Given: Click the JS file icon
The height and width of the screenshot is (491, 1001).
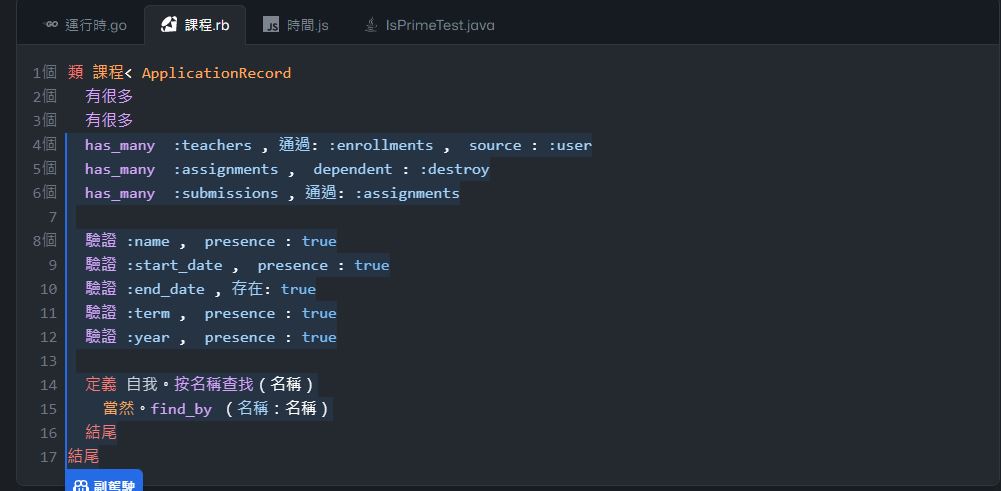Looking at the screenshot, I should click(x=271, y=25).
